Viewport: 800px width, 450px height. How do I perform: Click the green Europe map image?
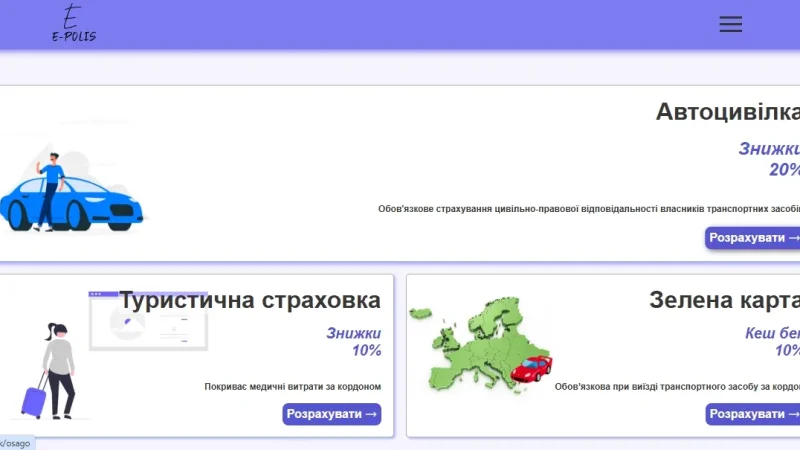point(480,345)
